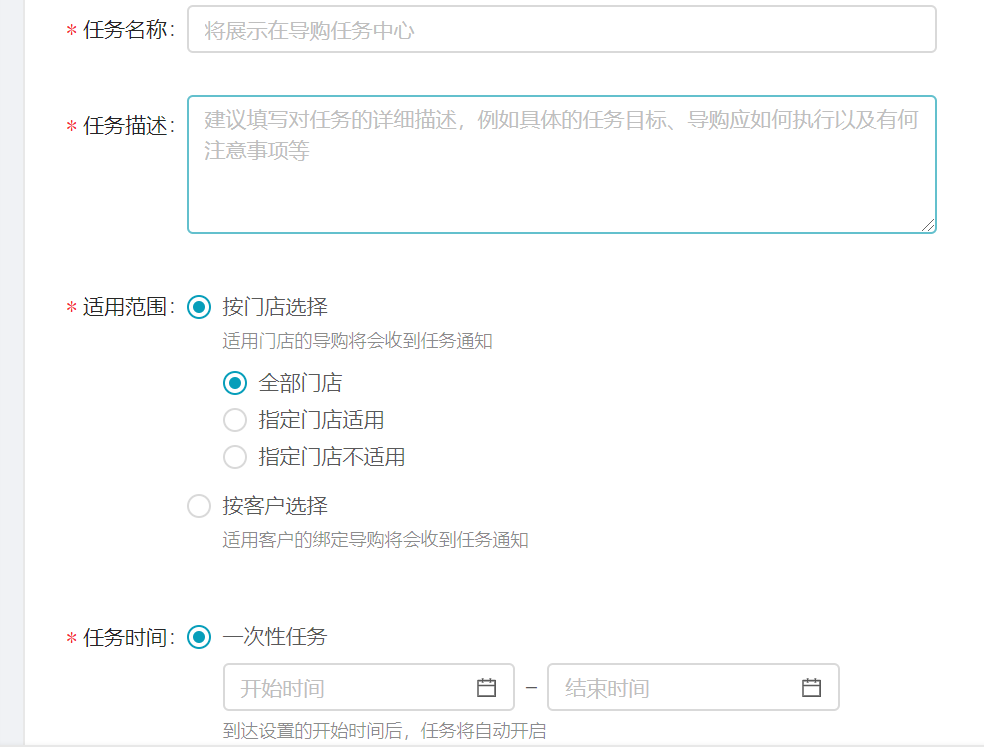
Task: Focus the 任务名称 input field
Action: coord(560,29)
